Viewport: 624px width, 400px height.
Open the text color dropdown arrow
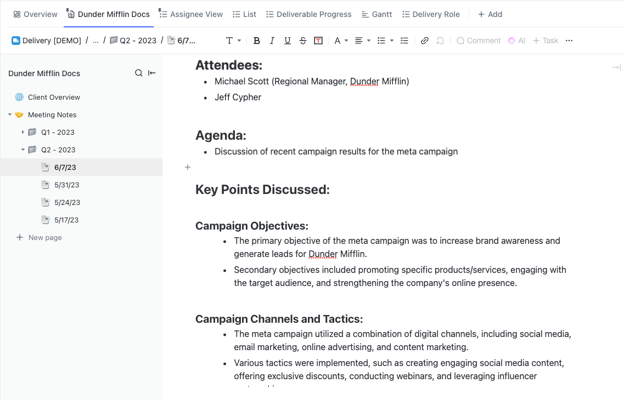[x=346, y=41]
